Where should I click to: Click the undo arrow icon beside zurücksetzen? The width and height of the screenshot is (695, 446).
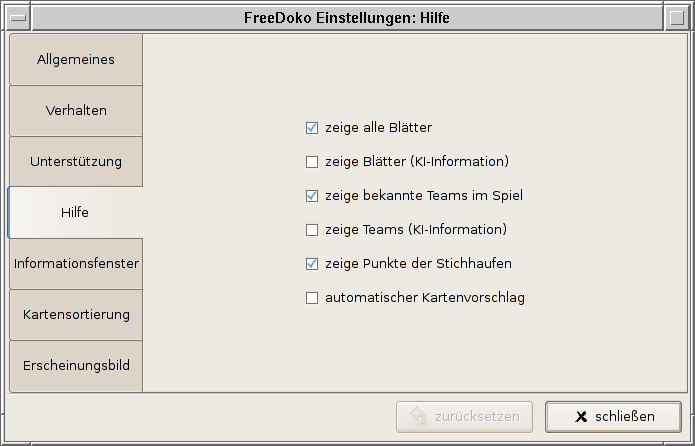click(418, 417)
